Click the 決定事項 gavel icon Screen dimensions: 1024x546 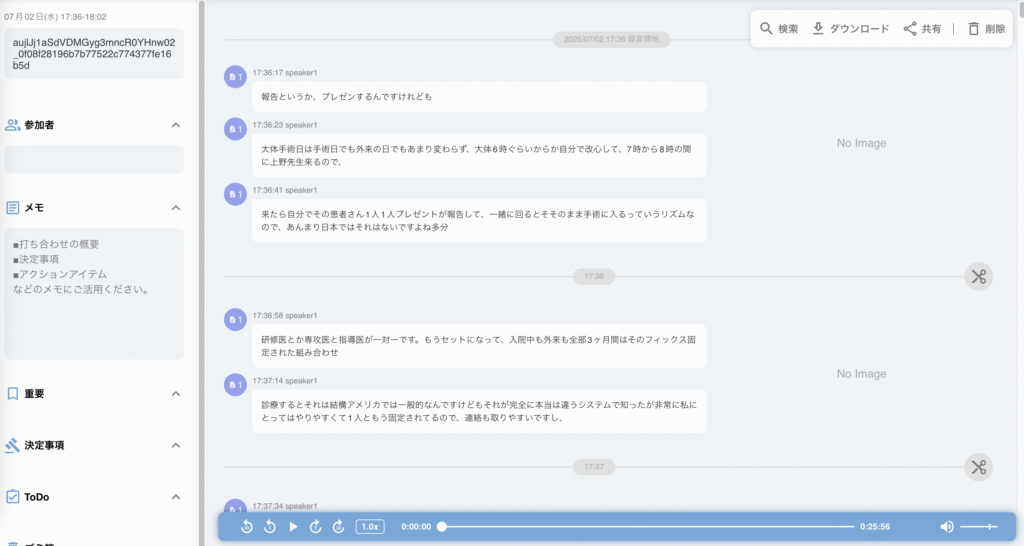12,445
